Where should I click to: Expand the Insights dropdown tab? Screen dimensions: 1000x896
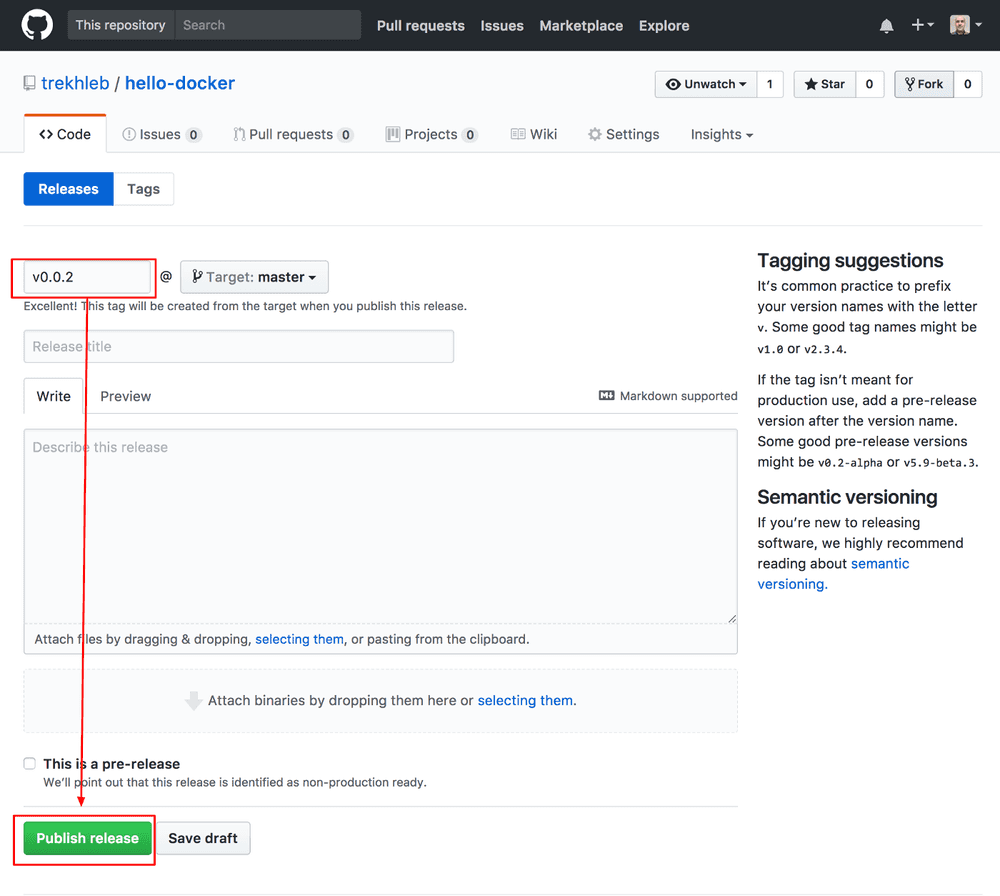point(722,135)
